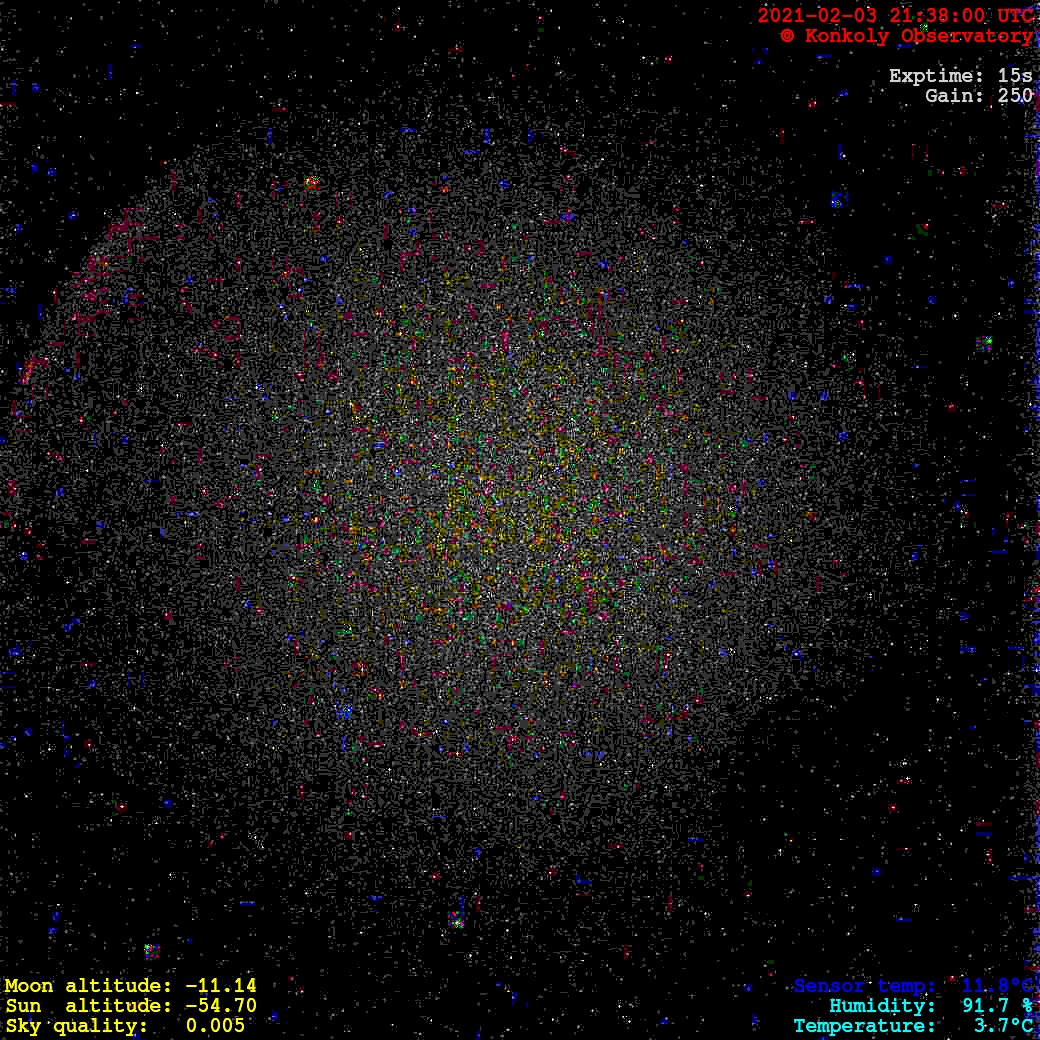The image size is (1040, 1040).
Task: Click the bright multicolored spot near bottom-left corner
Action: 151,950
